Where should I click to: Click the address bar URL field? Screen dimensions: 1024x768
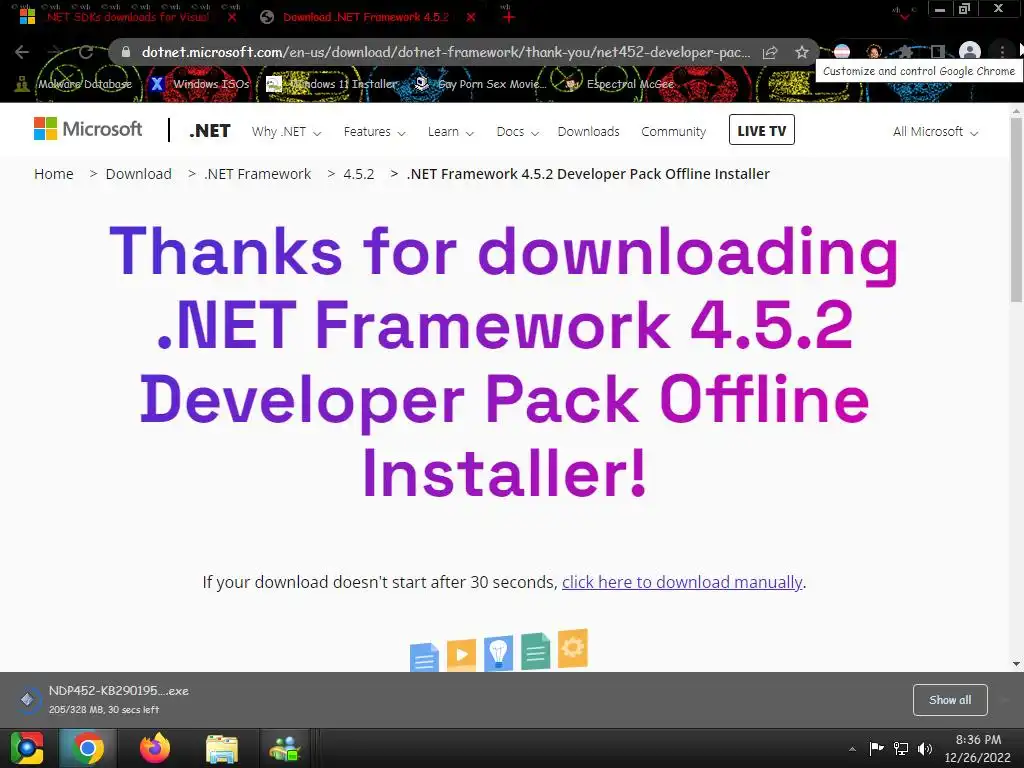pyautogui.click(x=445, y=52)
